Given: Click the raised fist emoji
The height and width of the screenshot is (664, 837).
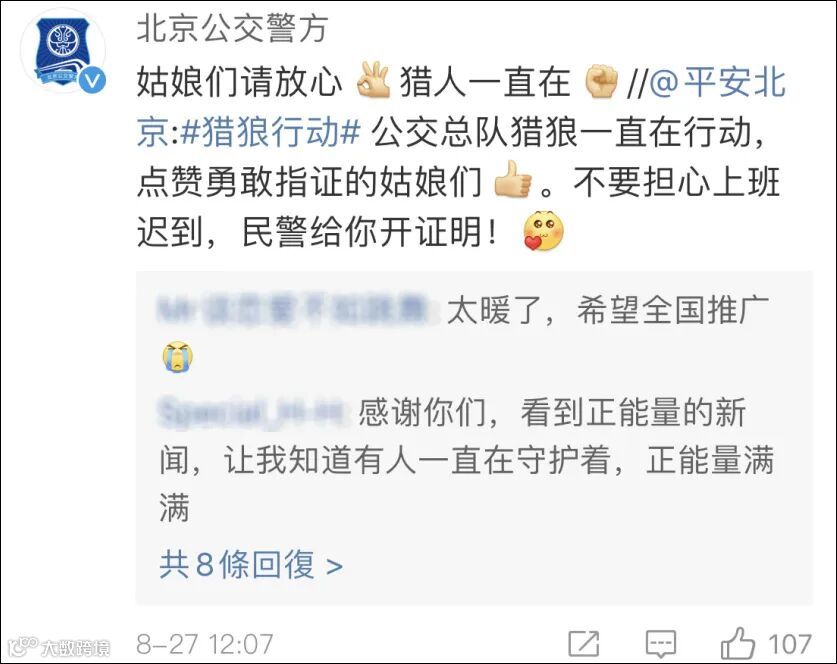Looking at the screenshot, I should 602,82.
